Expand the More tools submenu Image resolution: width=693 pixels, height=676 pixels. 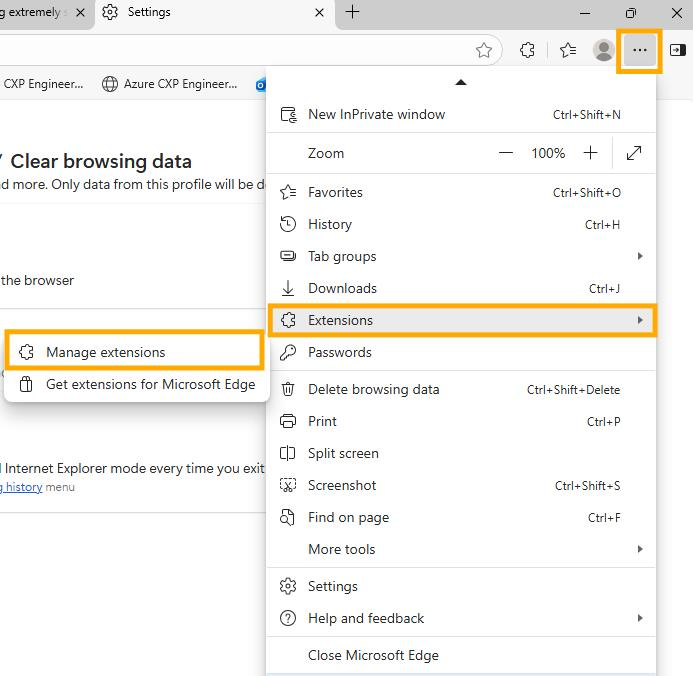click(x=461, y=549)
